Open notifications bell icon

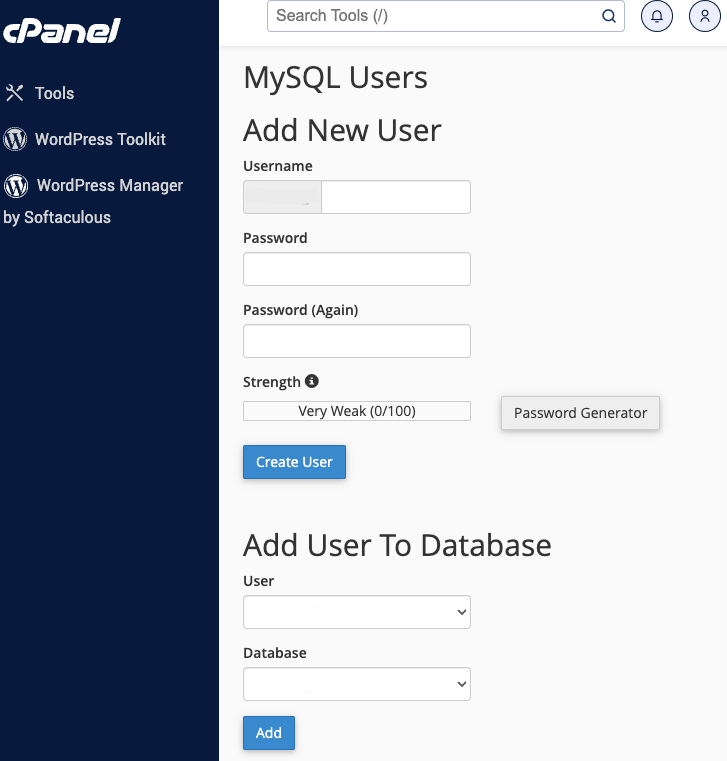(657, 16)
